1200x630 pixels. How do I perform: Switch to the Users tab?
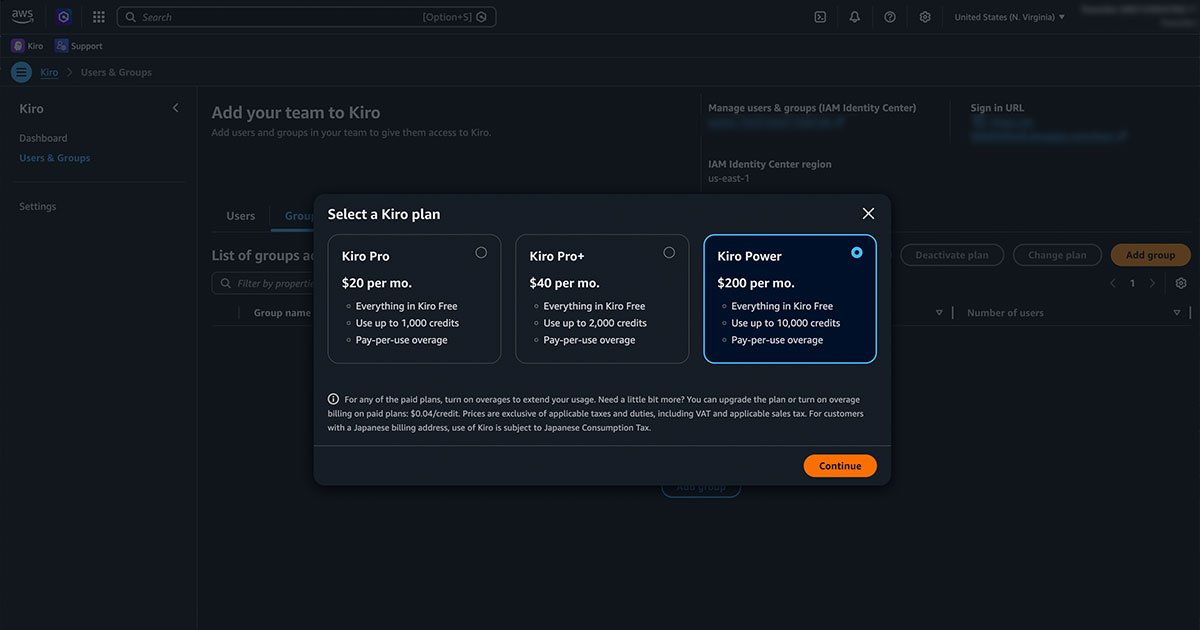(241, 216)
